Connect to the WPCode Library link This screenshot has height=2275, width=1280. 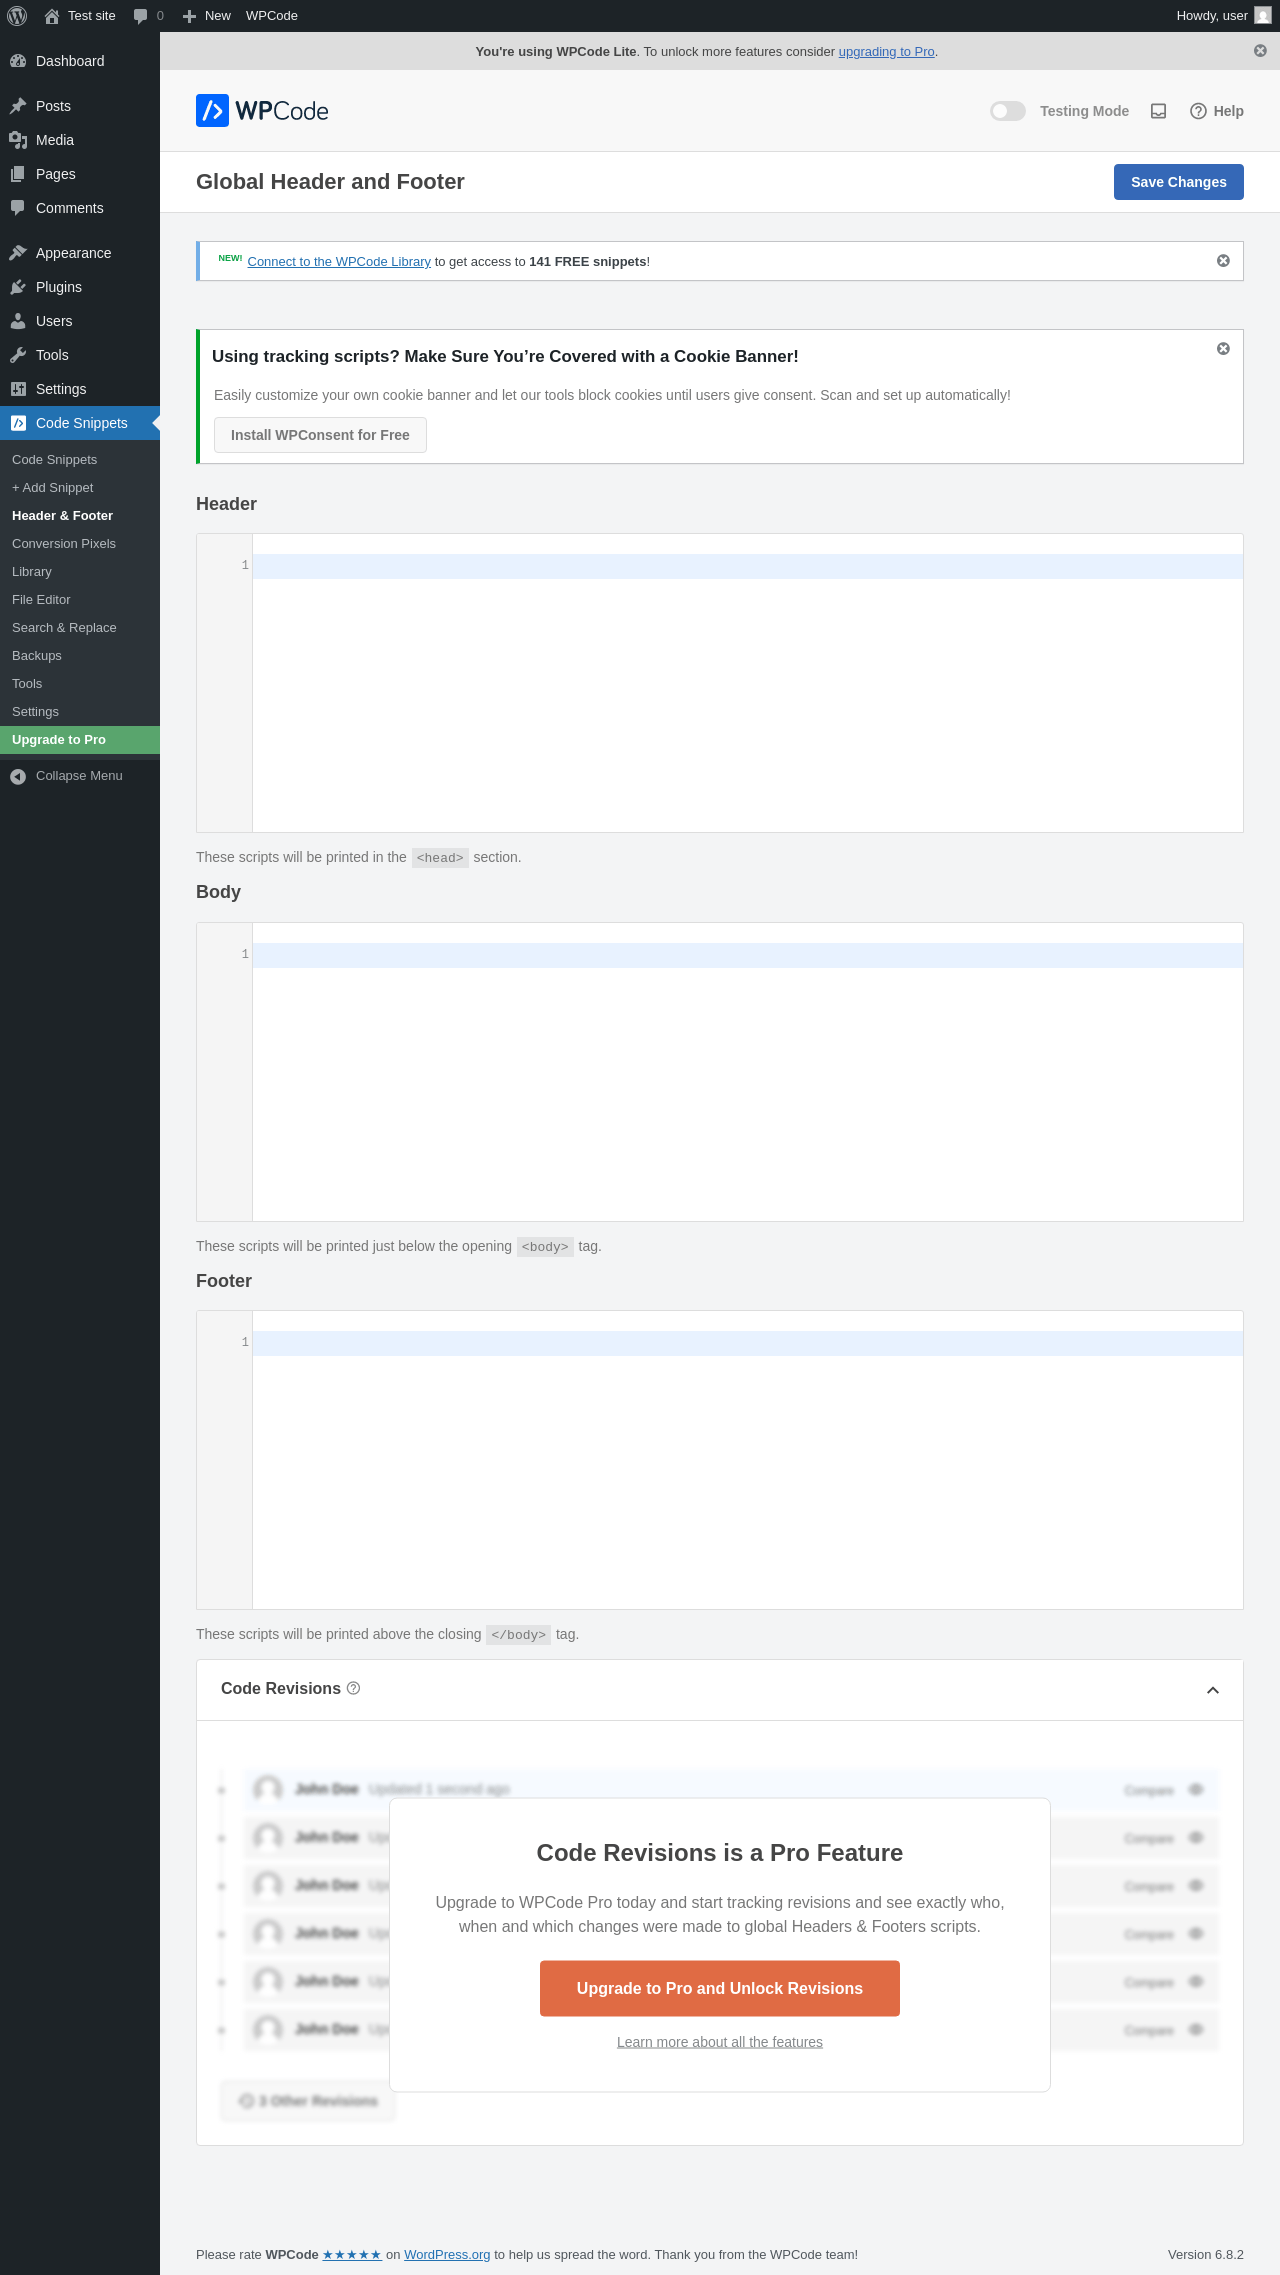(x=339, y=262)
